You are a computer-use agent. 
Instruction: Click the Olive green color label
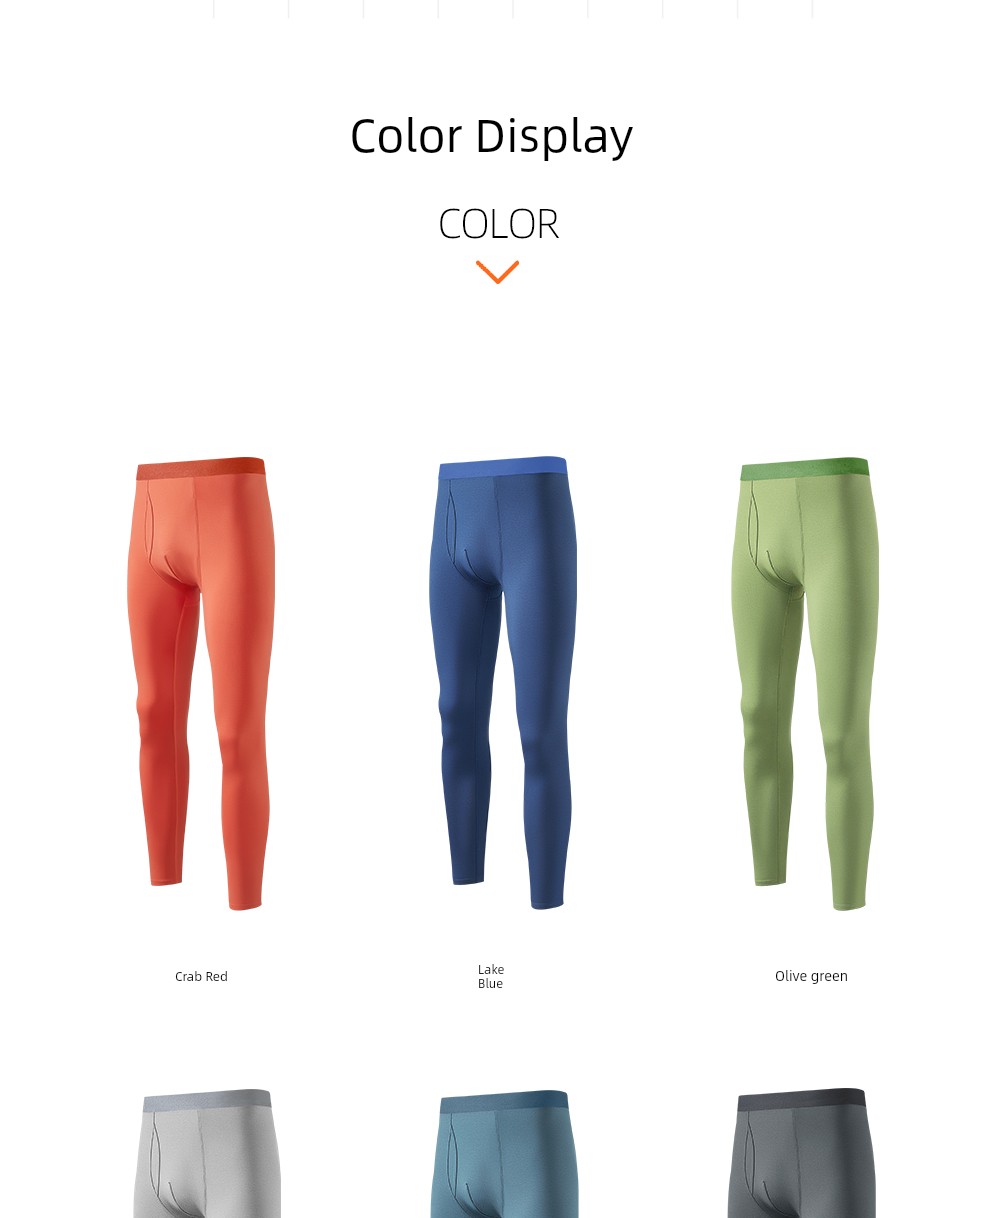[811, 976]
